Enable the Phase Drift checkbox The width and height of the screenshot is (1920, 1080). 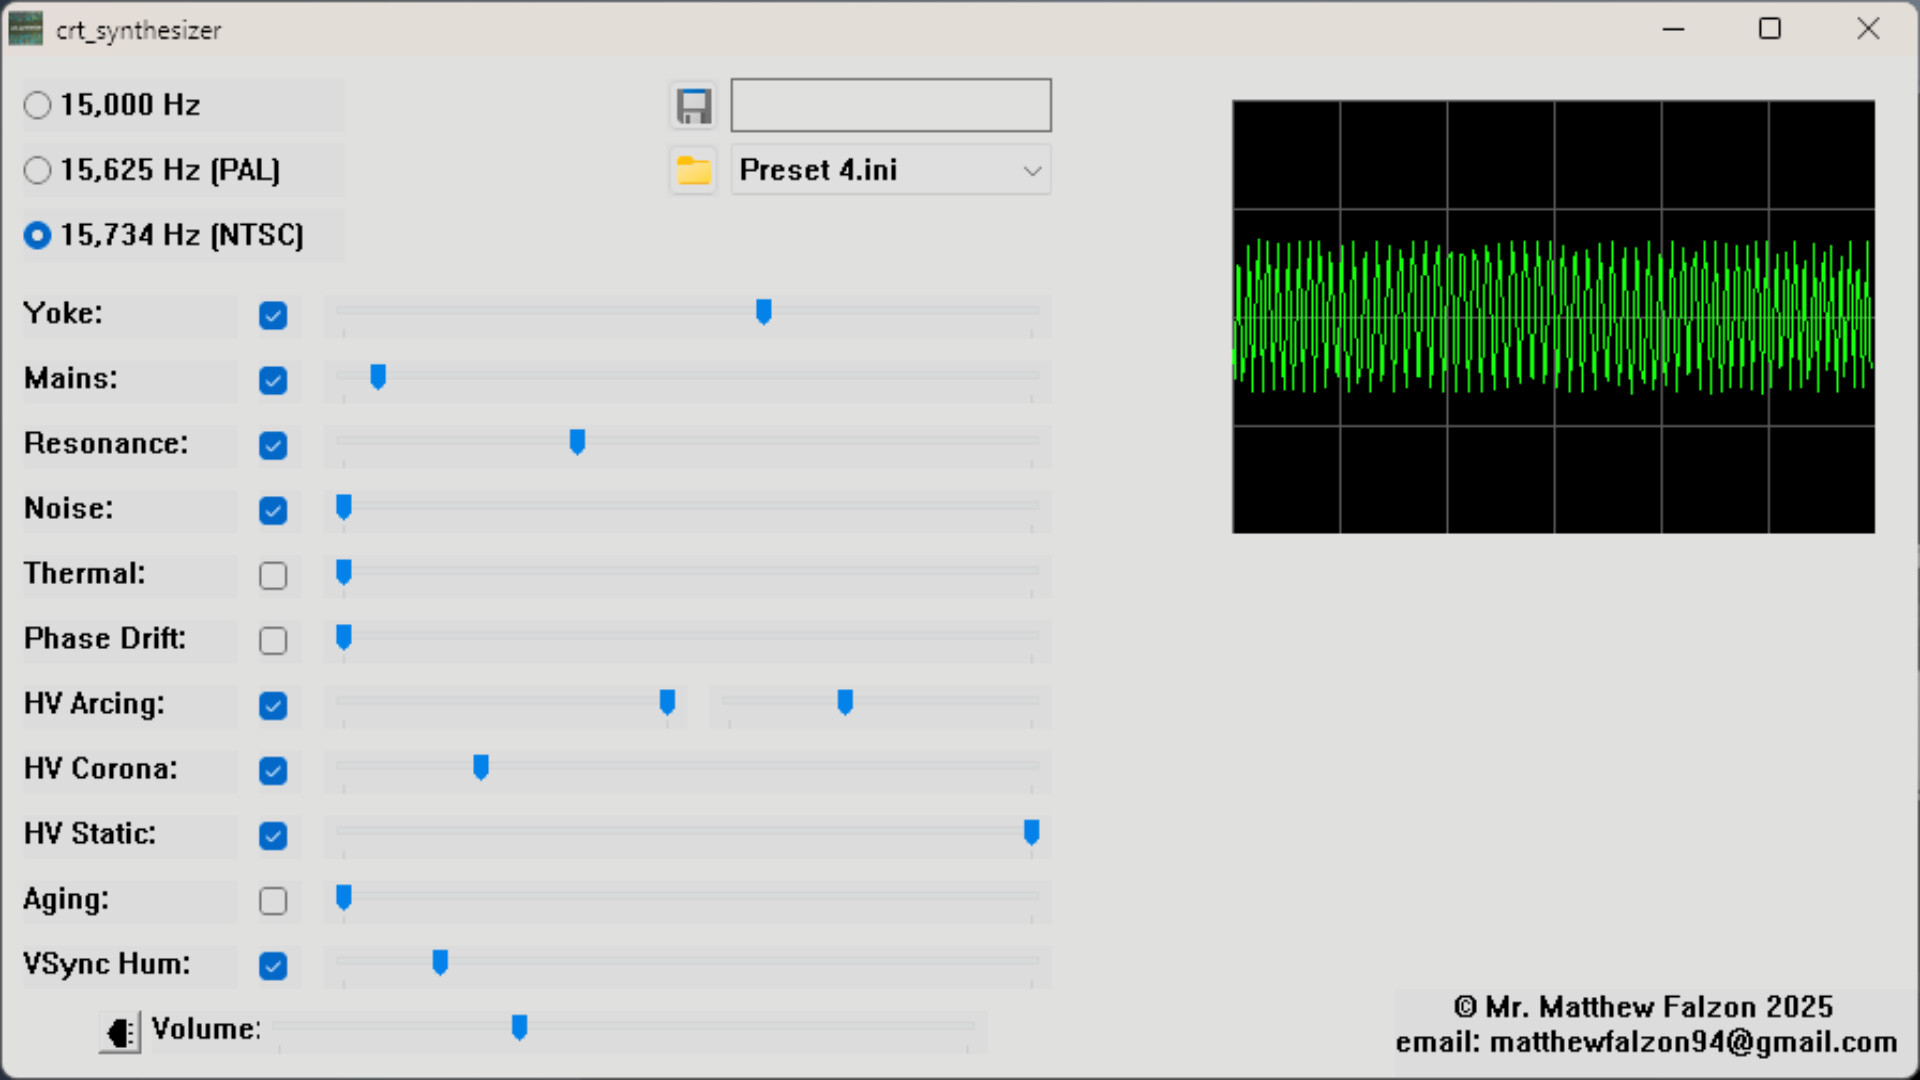pos(273,640)
